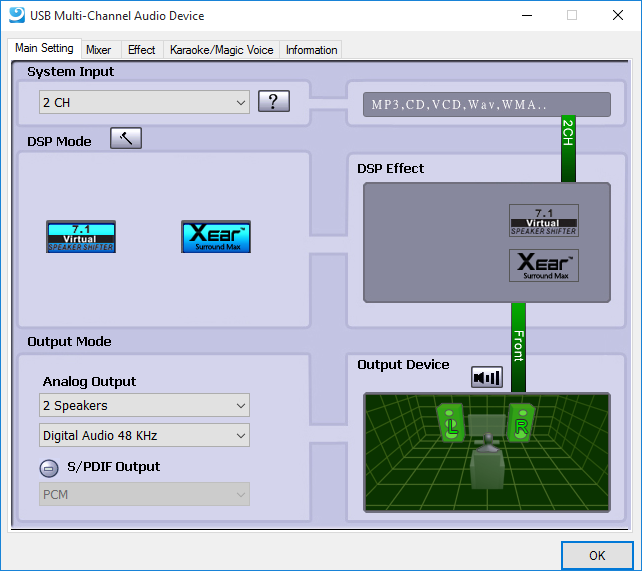
Task: Enable 7.1 Virtual Speaker Shifter mode
Action: pos(81,237)
